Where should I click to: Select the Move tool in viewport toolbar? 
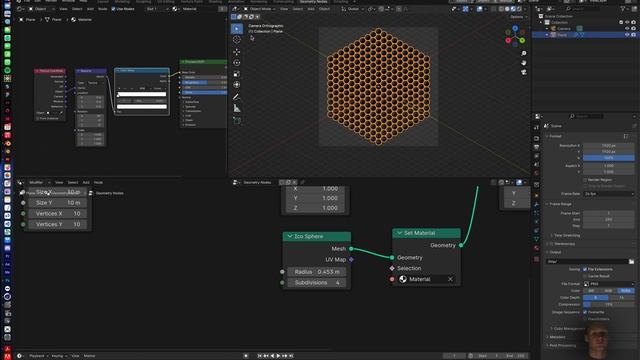(237, 52)
